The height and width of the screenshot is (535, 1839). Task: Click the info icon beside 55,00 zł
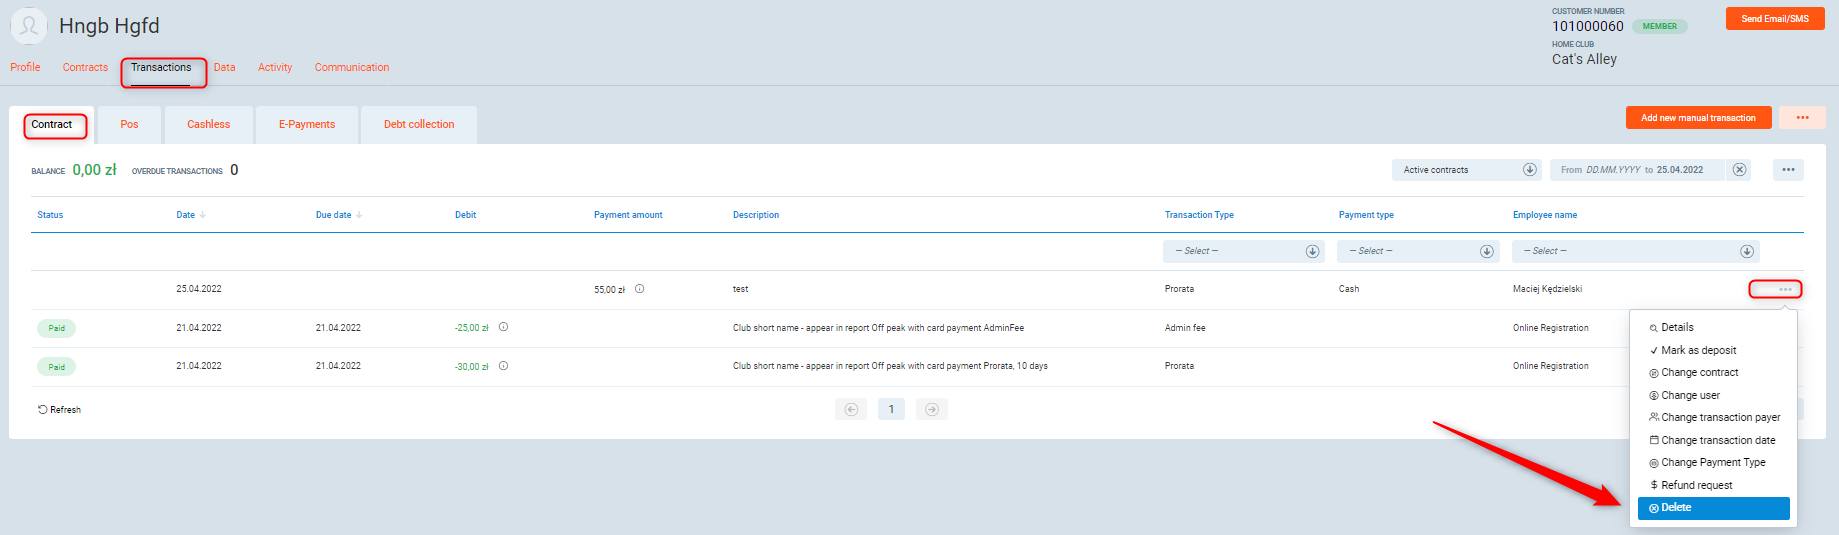point(639,289)
